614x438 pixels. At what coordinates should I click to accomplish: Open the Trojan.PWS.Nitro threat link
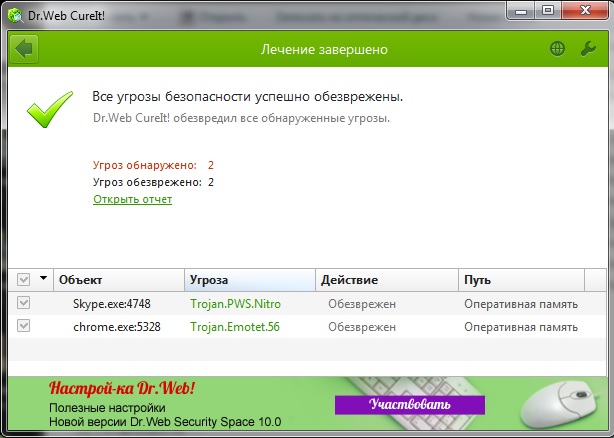point(238,303)
